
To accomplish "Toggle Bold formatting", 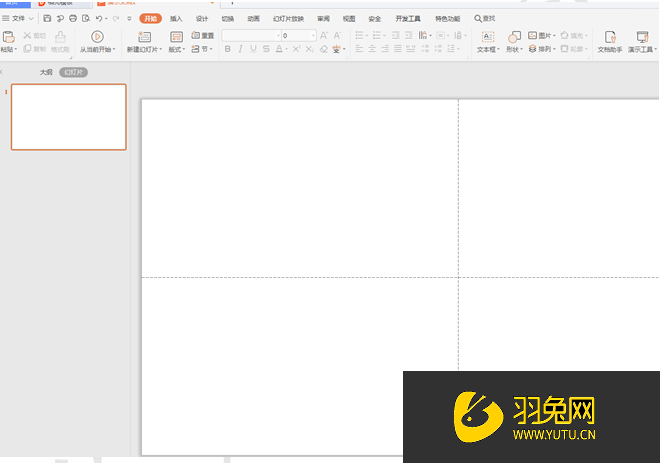I will 227,49.
